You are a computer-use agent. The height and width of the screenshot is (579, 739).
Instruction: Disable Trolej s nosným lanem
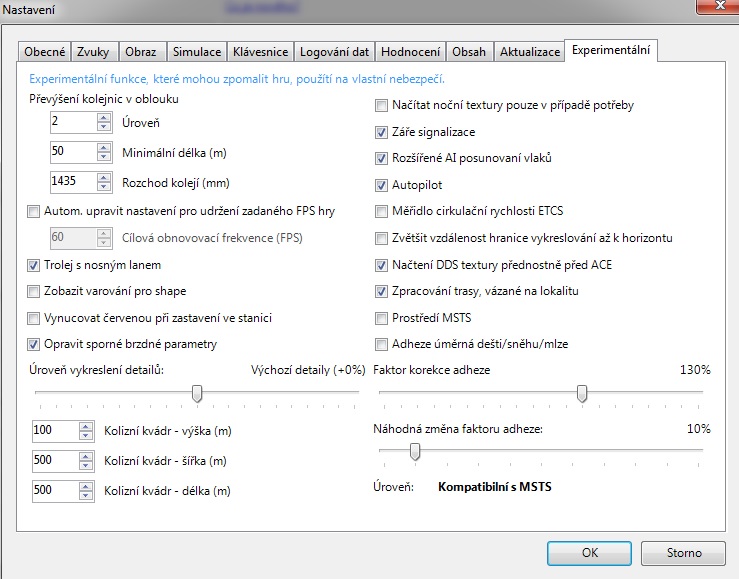pos(35,265)
